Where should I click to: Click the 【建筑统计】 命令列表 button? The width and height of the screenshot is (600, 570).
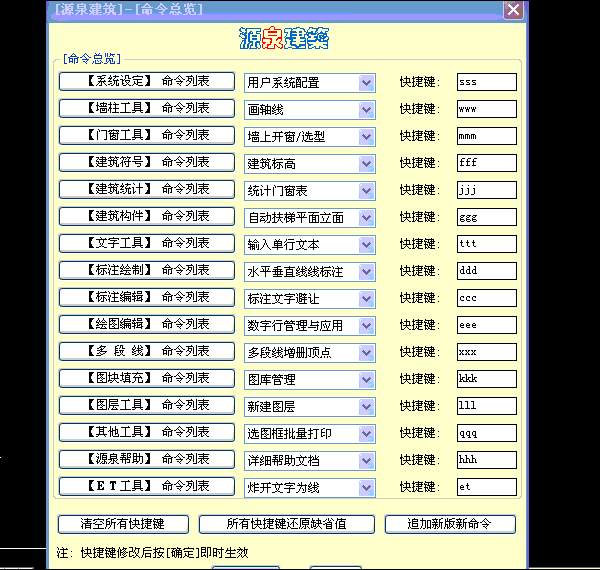(x=147, y=189)
